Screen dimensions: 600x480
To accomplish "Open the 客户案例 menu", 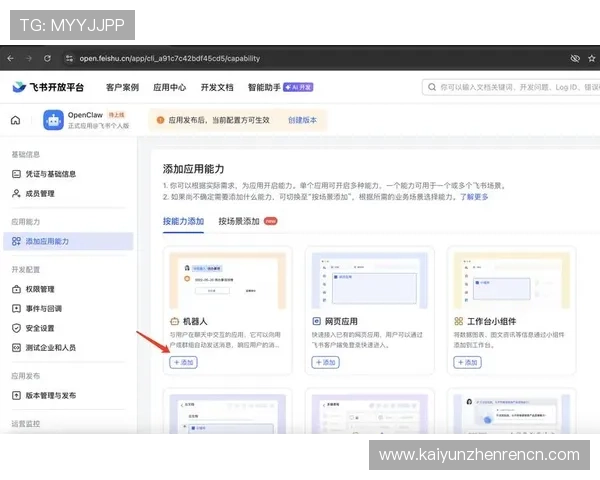I will coord(122,87).
